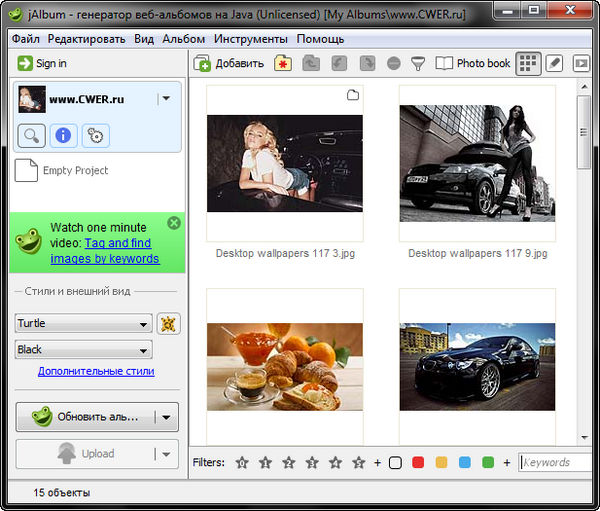Filter by zero-star rating
This screenshot has width=600, height=511.
242,462
